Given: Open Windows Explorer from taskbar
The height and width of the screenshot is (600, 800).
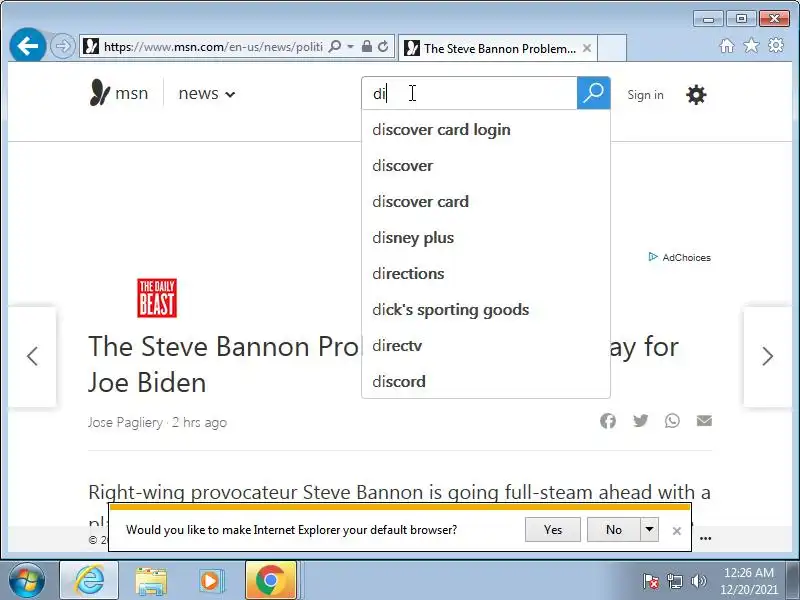Looking at the screenshot, I should pyautogui.click(x=151, y=581).
